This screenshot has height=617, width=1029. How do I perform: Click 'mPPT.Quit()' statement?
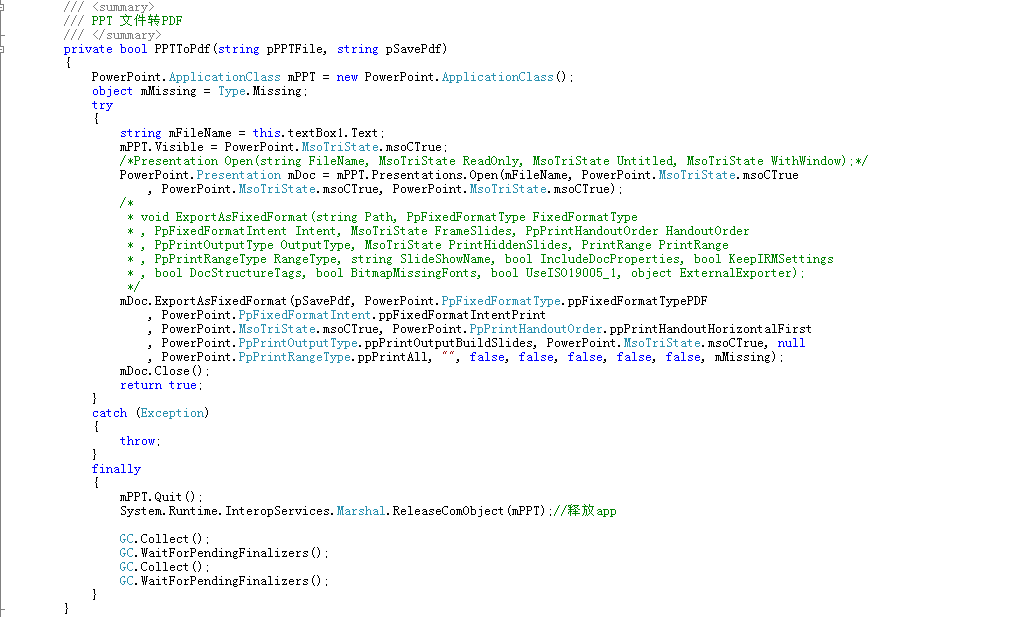pyautogui.click(x=161, y=497)
